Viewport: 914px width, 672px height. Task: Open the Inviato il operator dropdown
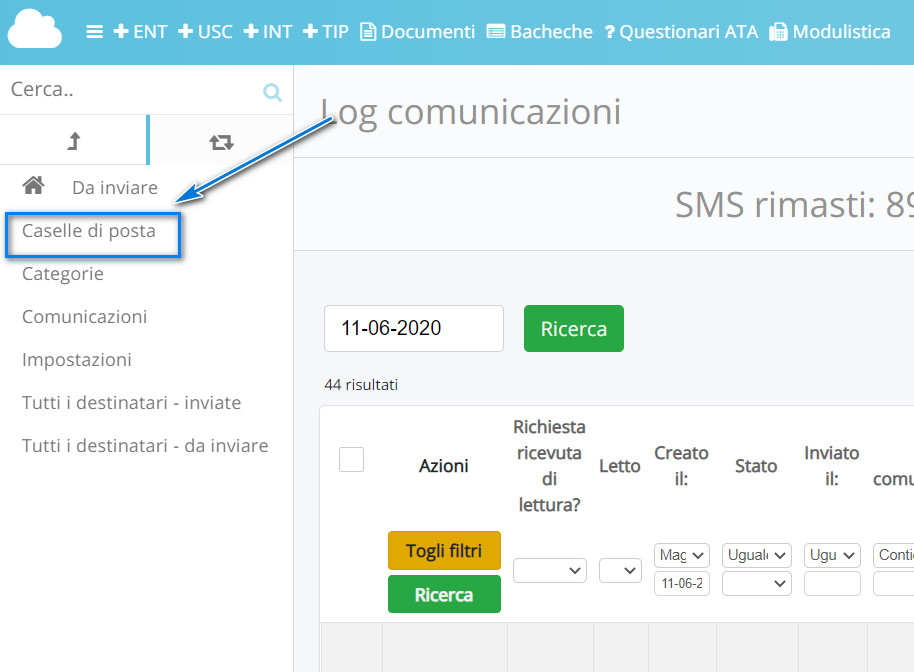[x=832, y=555]
